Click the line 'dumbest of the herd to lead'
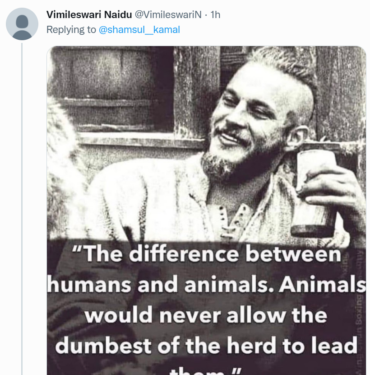 tap(207, 345)
